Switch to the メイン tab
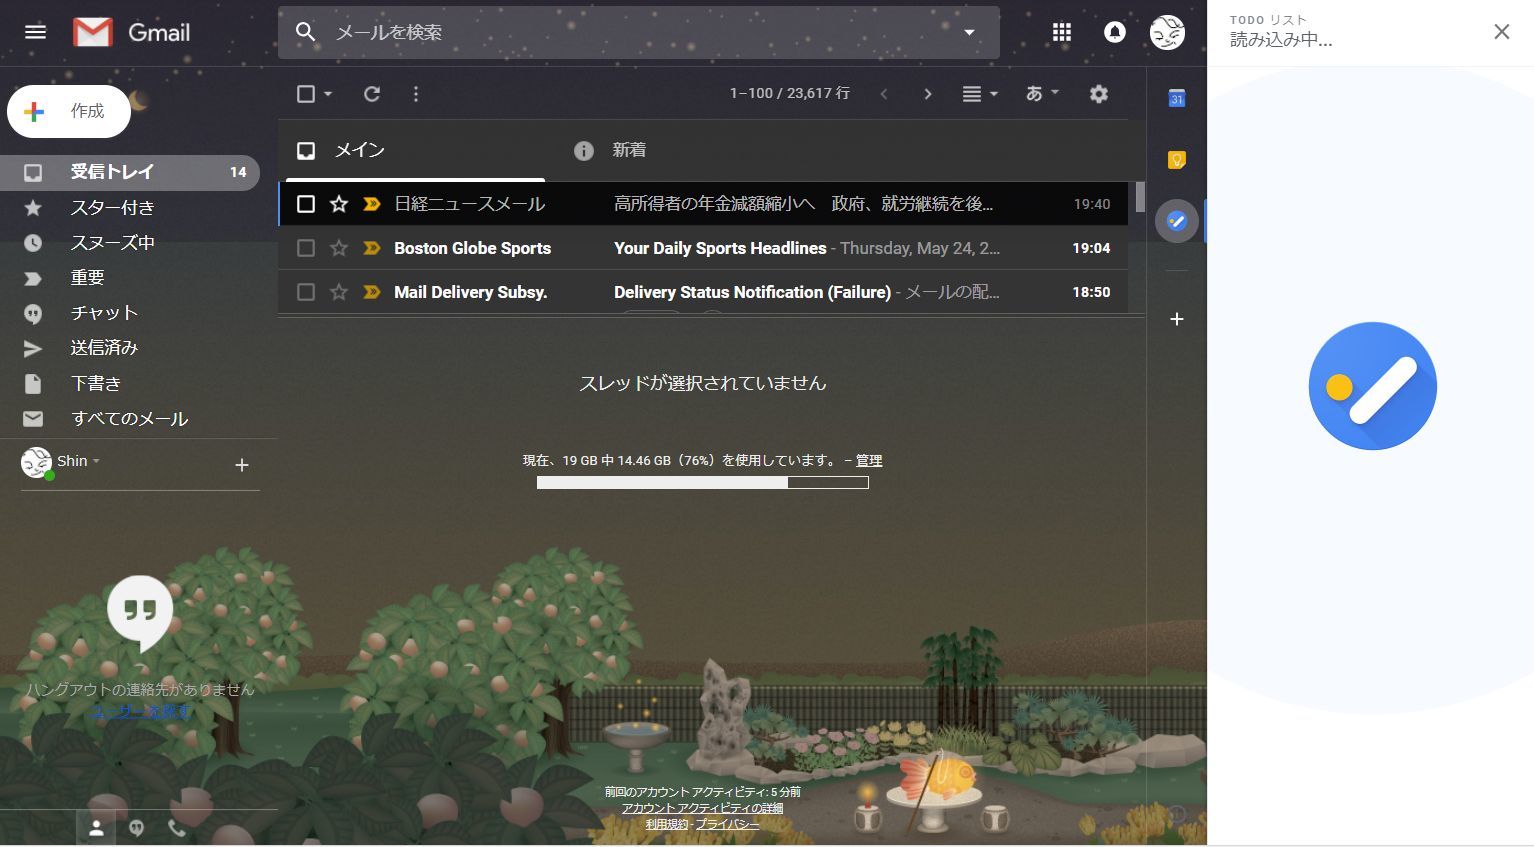 click(x=415, y=150)
